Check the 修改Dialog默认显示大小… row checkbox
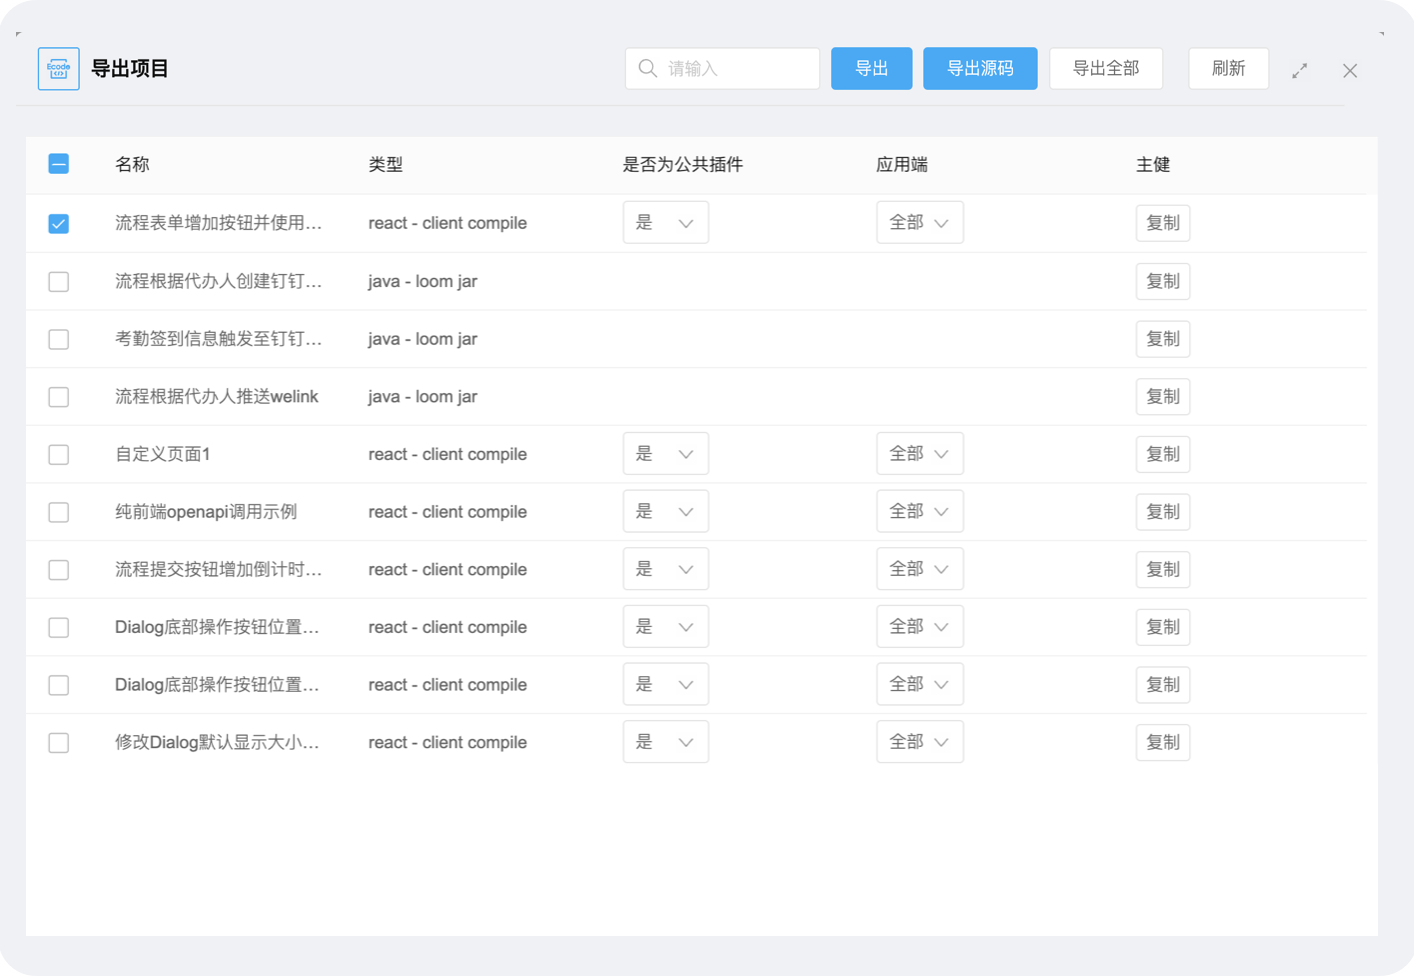The width and height of the screenshot is (1414, 976). pos(59,743)
